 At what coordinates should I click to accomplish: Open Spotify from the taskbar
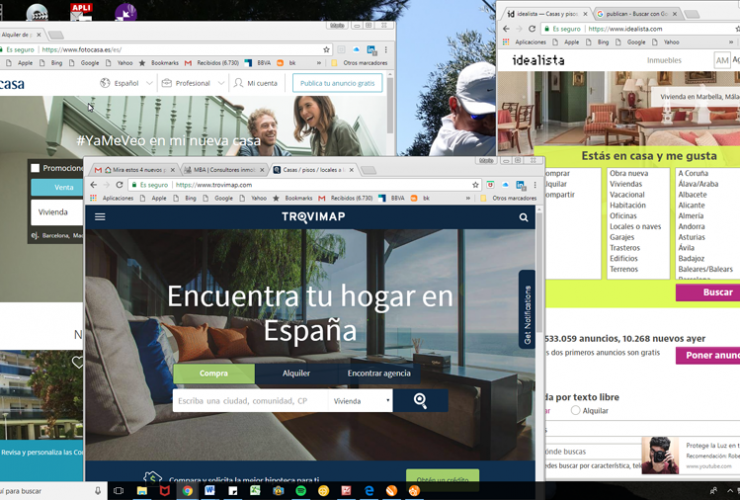tap(301, 491)
